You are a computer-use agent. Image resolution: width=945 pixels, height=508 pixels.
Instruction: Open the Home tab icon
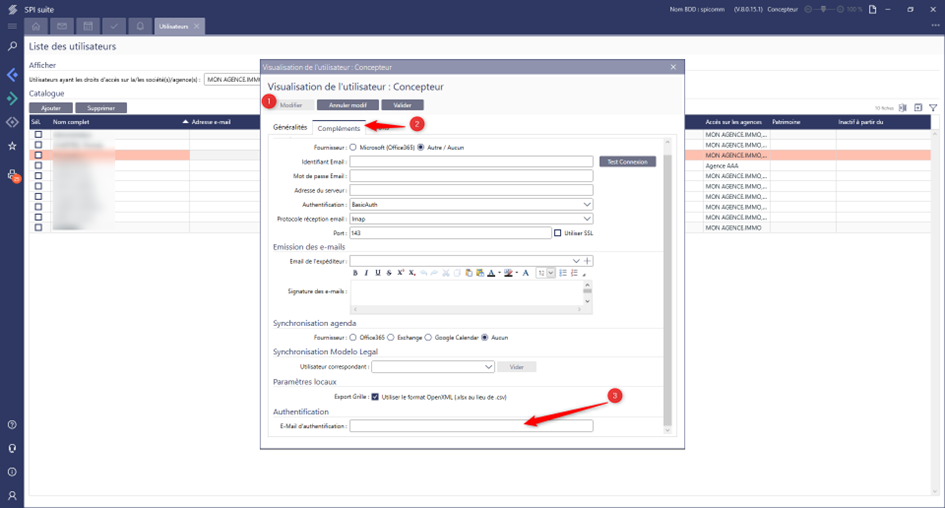(x=37, y=25)
